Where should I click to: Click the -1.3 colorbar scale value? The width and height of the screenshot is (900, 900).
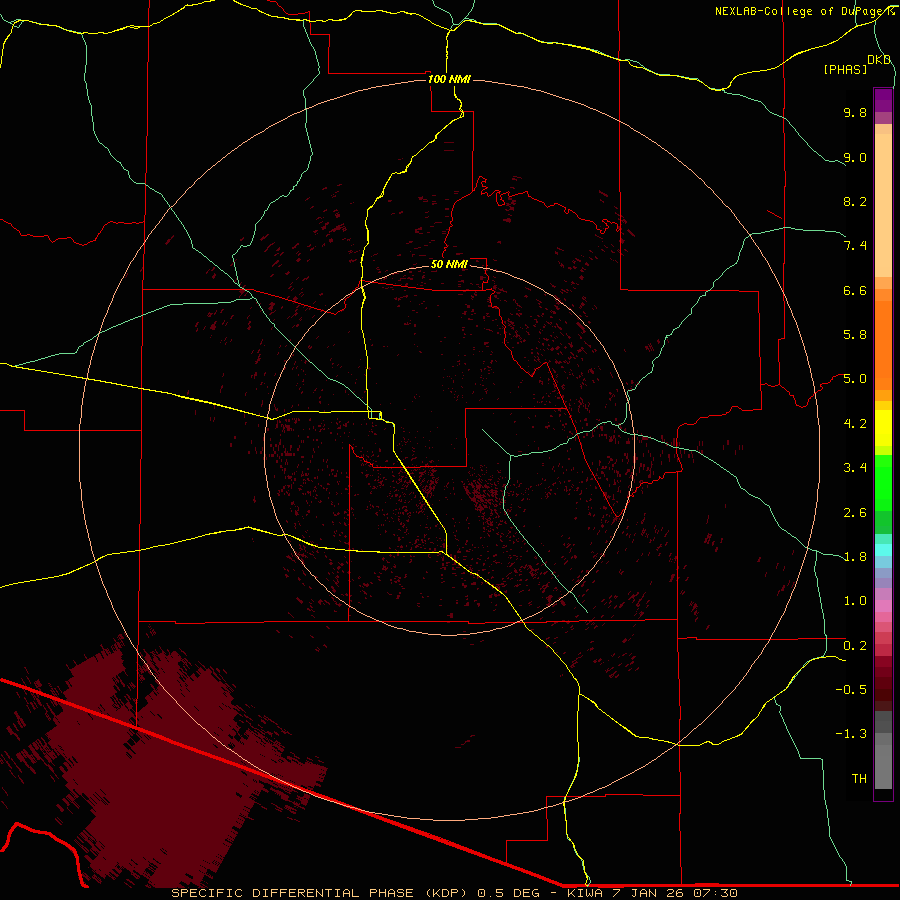[851, 734]
